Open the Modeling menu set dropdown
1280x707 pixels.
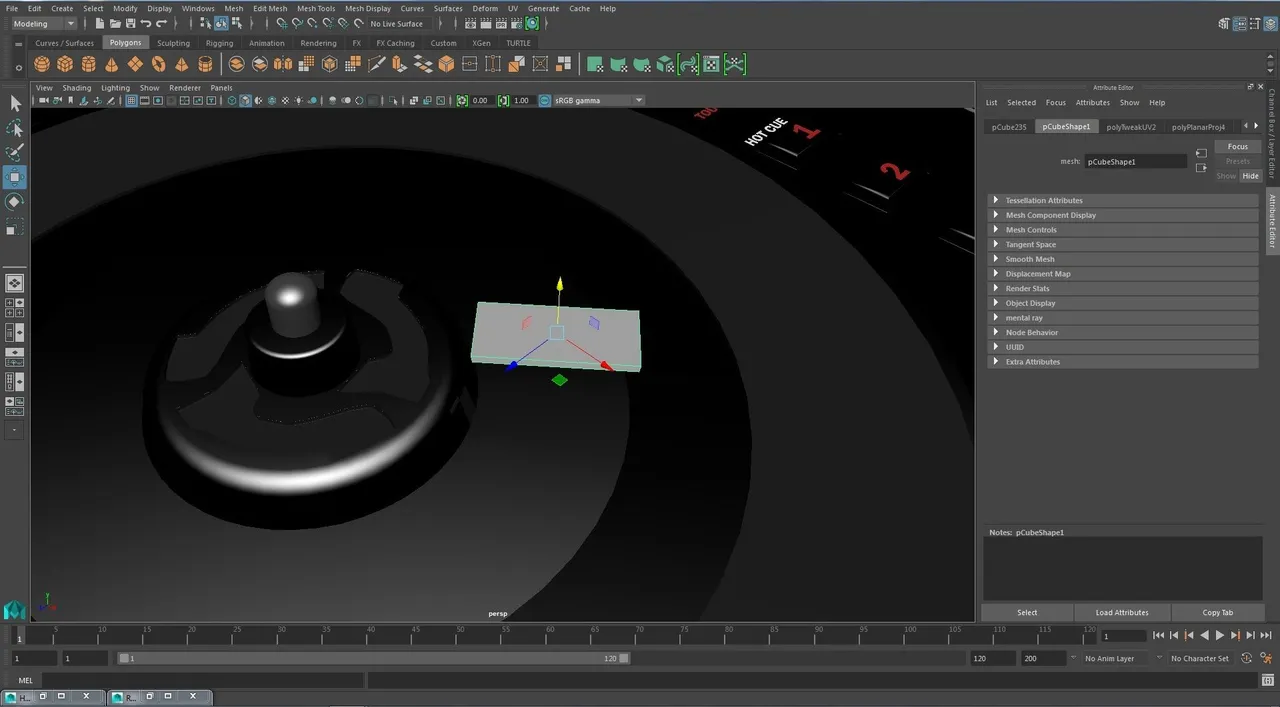point(43,23)
